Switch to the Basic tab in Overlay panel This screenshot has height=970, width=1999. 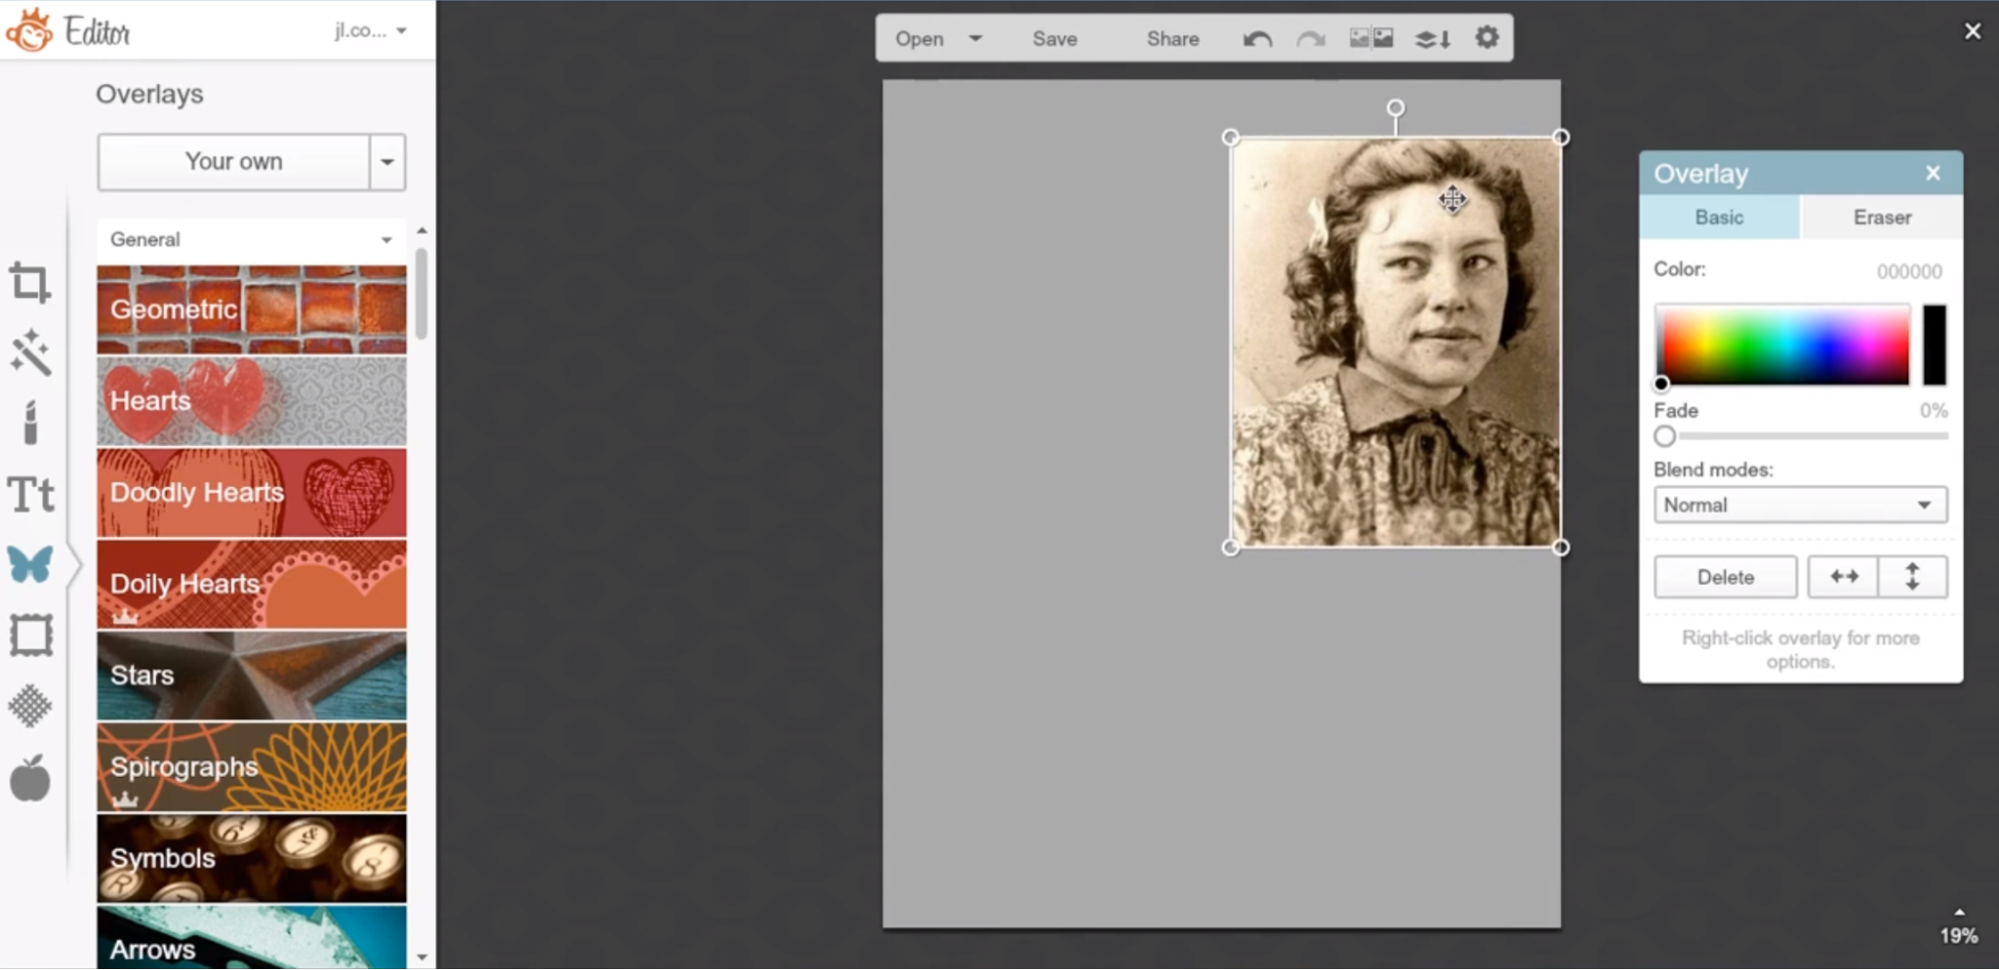tap(1719, 217)
